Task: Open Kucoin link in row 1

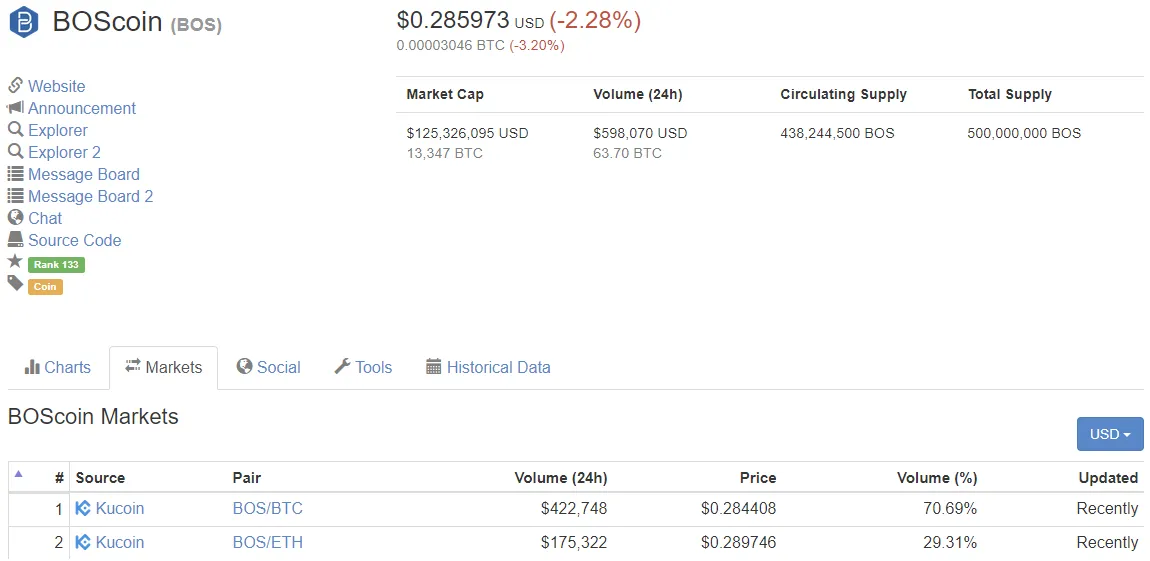Action: (x=120, y=508)
